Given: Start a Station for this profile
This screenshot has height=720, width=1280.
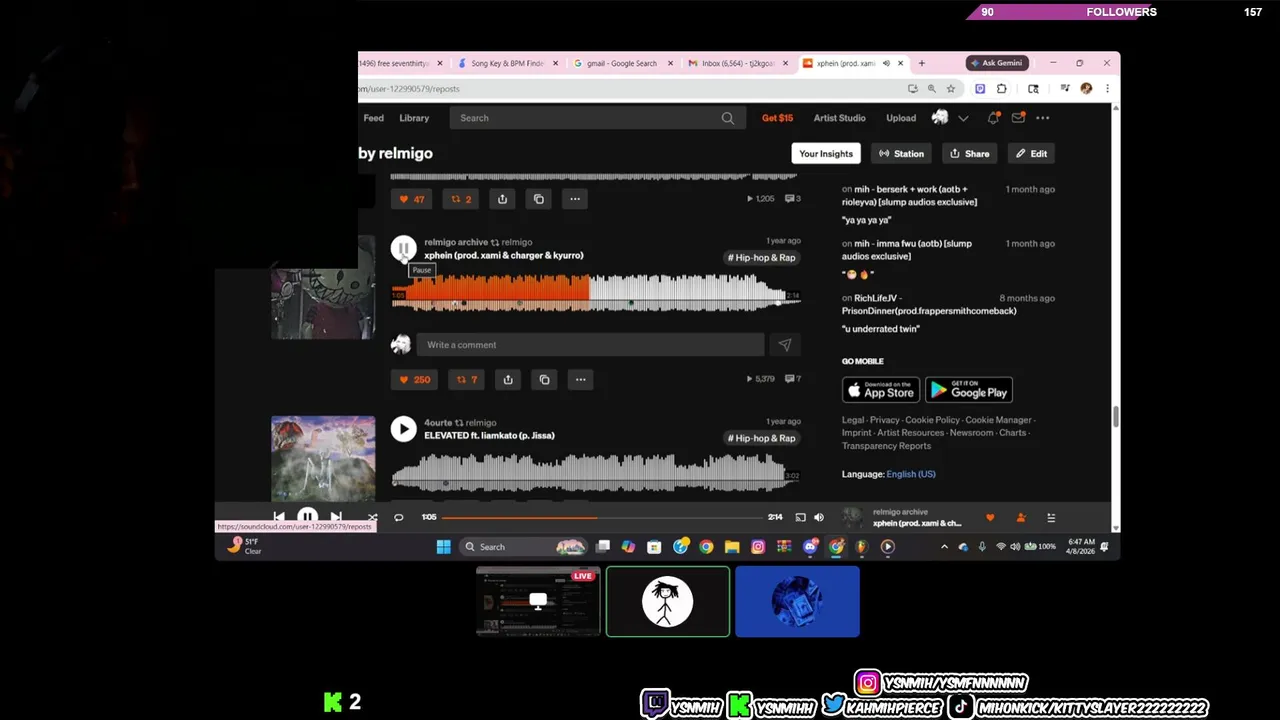Looking at the screenshot, I should click(x=901, y=154).
